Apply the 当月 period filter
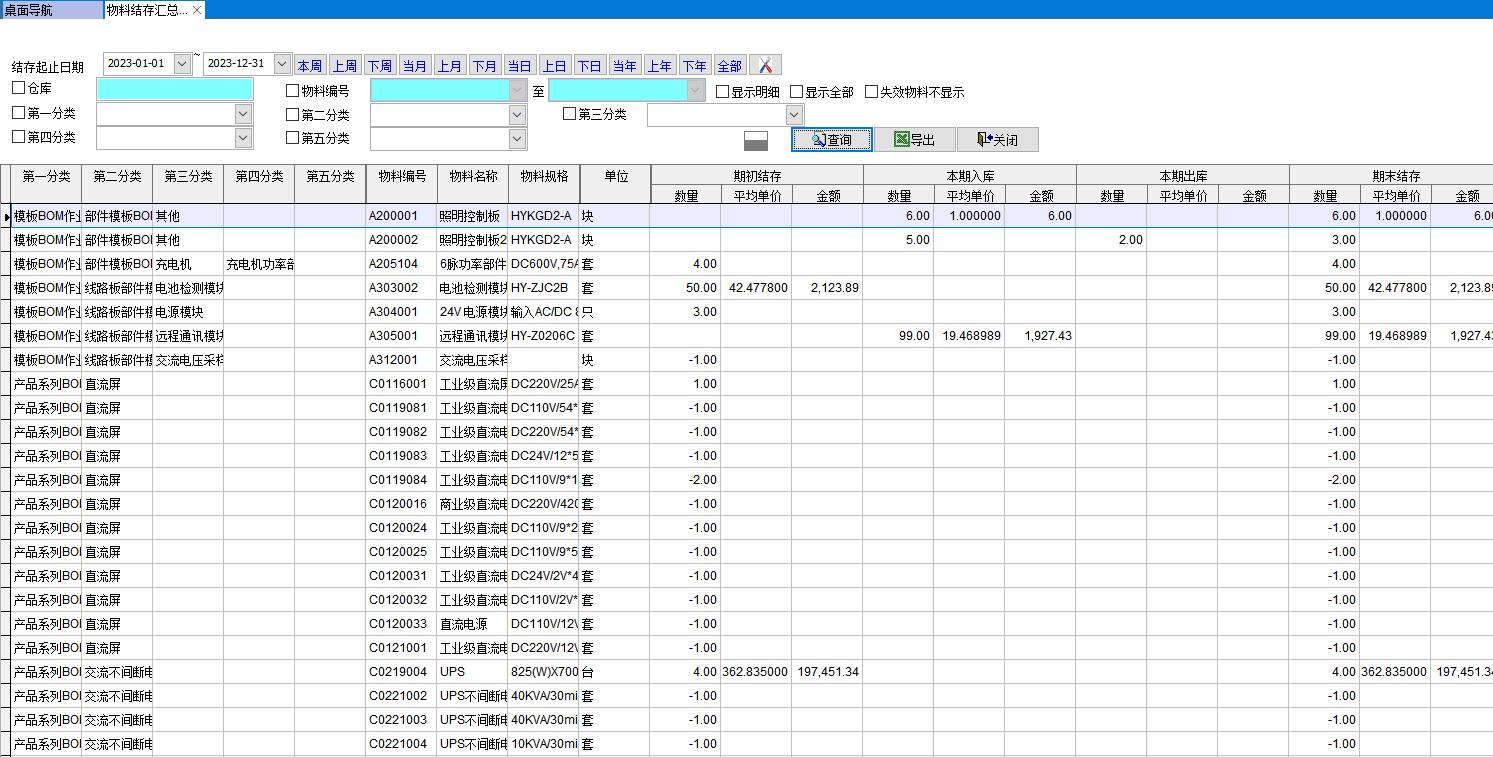The height and width of the screenshot is (757, 1493). [x=415, y=64]
